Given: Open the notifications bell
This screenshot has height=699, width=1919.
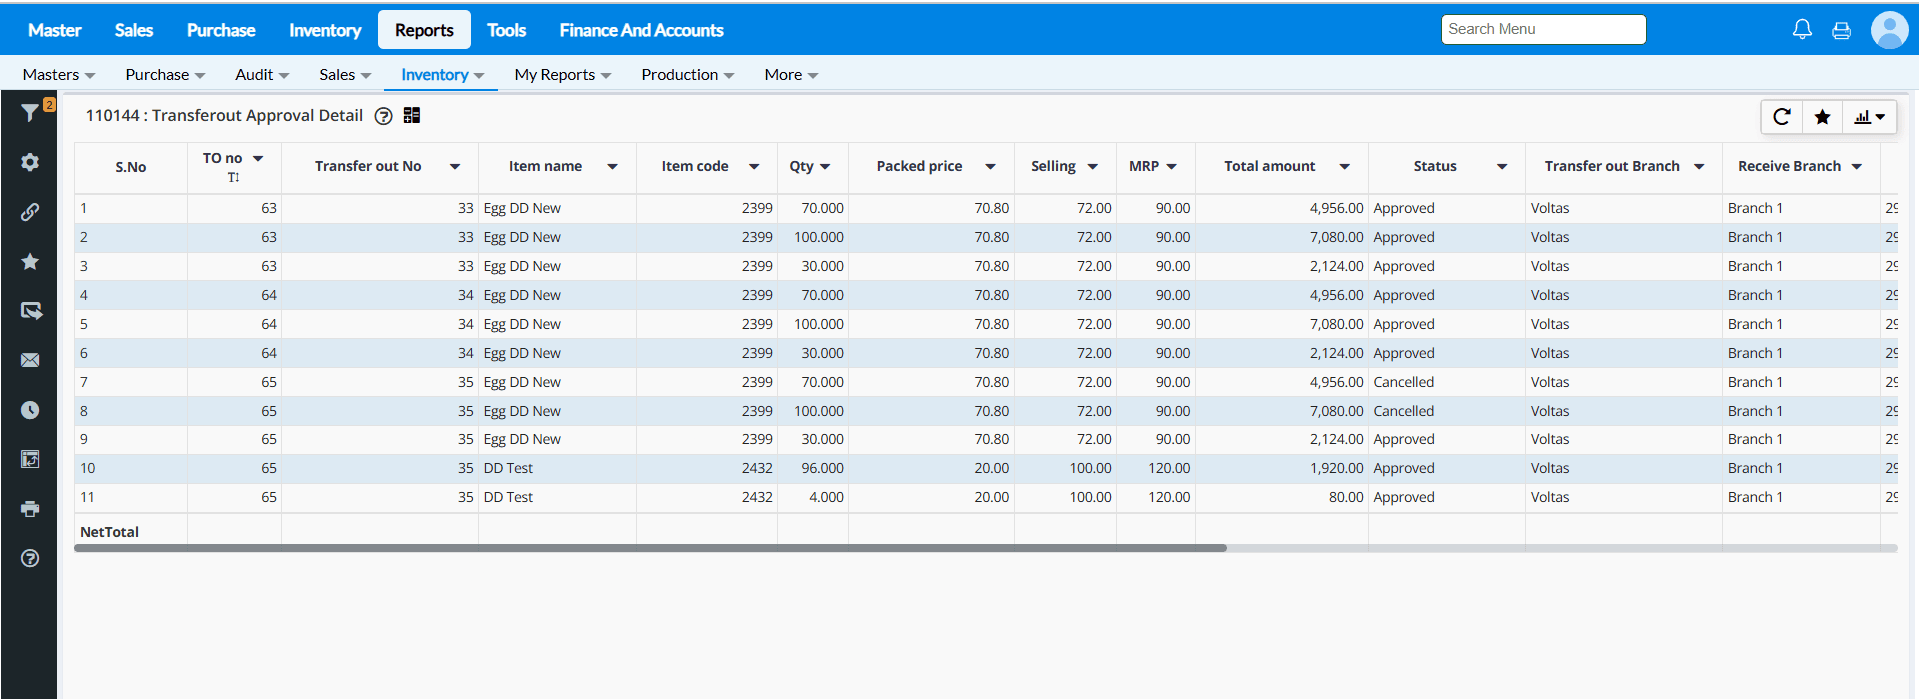Looking at the screenshot, I should pos(1802,30).
